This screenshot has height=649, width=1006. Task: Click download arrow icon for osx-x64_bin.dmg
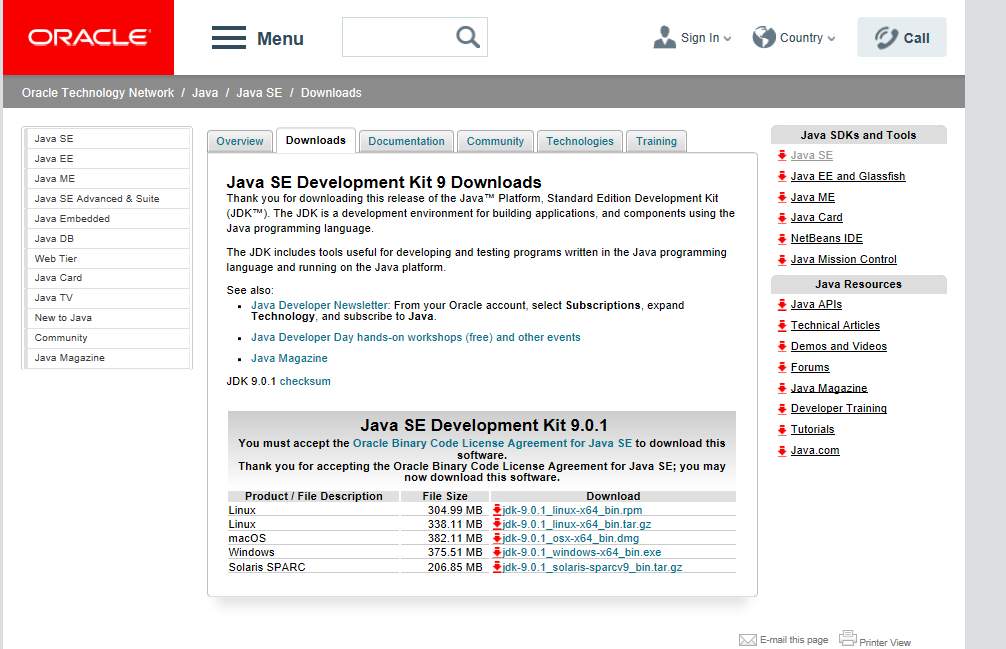tap(497, 538)
